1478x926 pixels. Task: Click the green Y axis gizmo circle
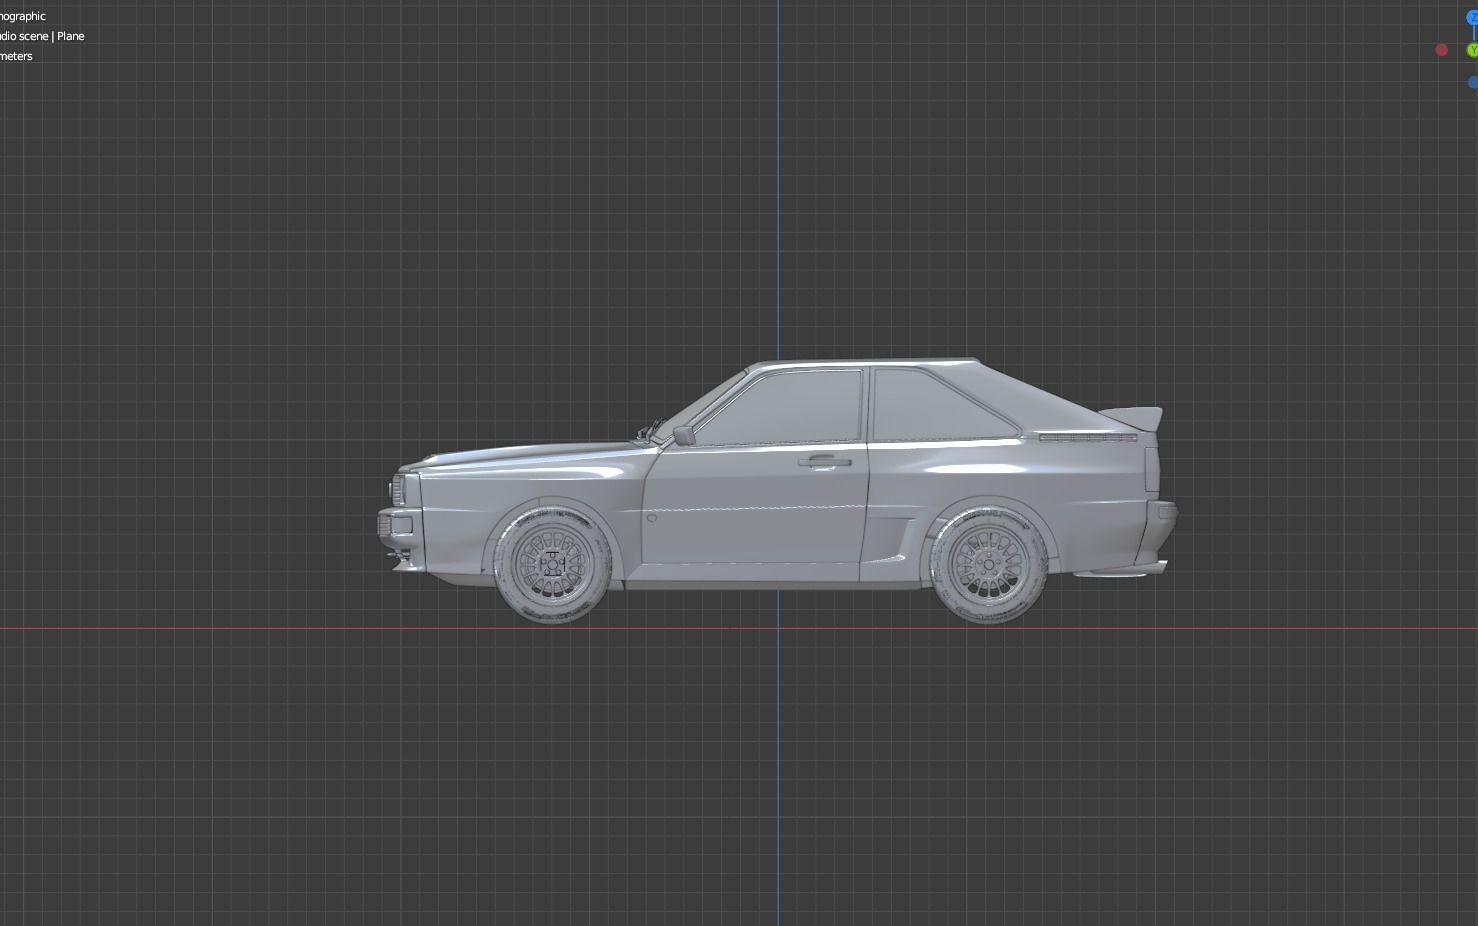click(x=1473, y=50)
